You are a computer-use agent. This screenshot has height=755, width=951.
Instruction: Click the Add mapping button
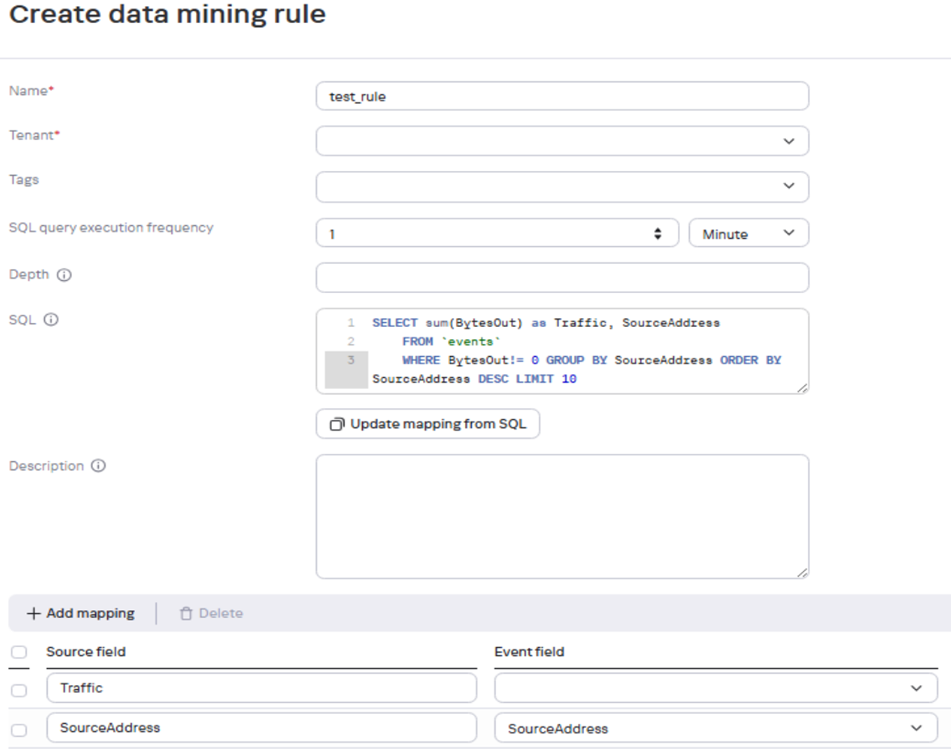(81, 613)
